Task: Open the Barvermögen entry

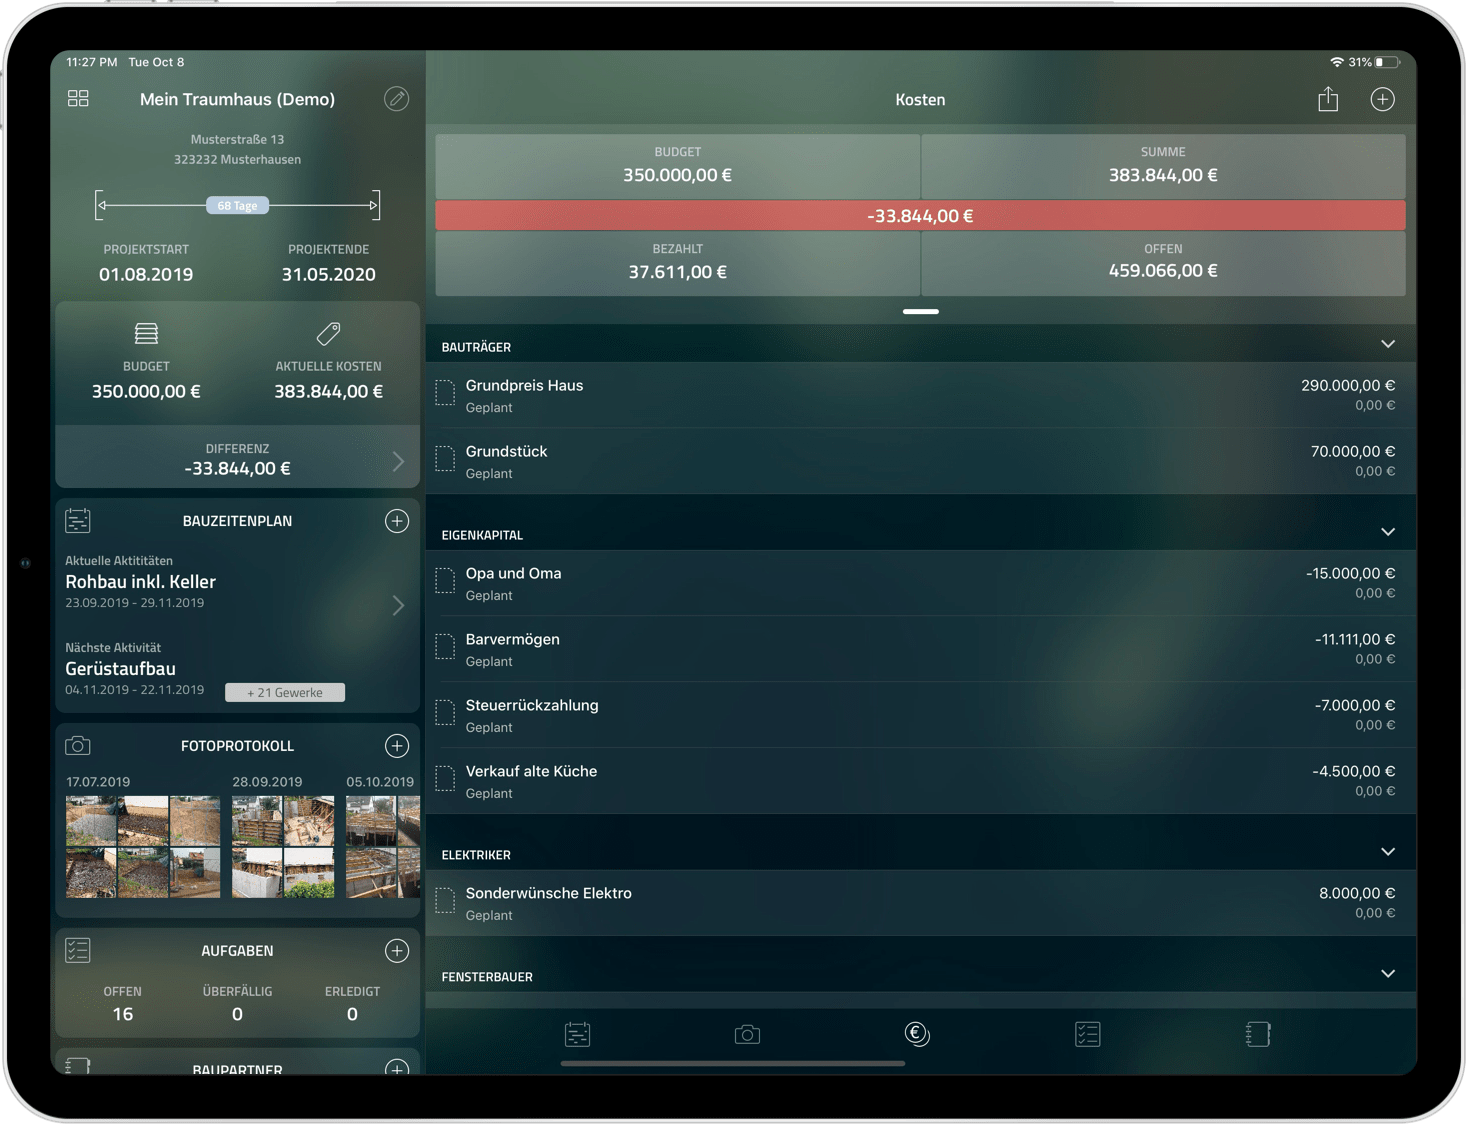Action: (x=921, y=649)
